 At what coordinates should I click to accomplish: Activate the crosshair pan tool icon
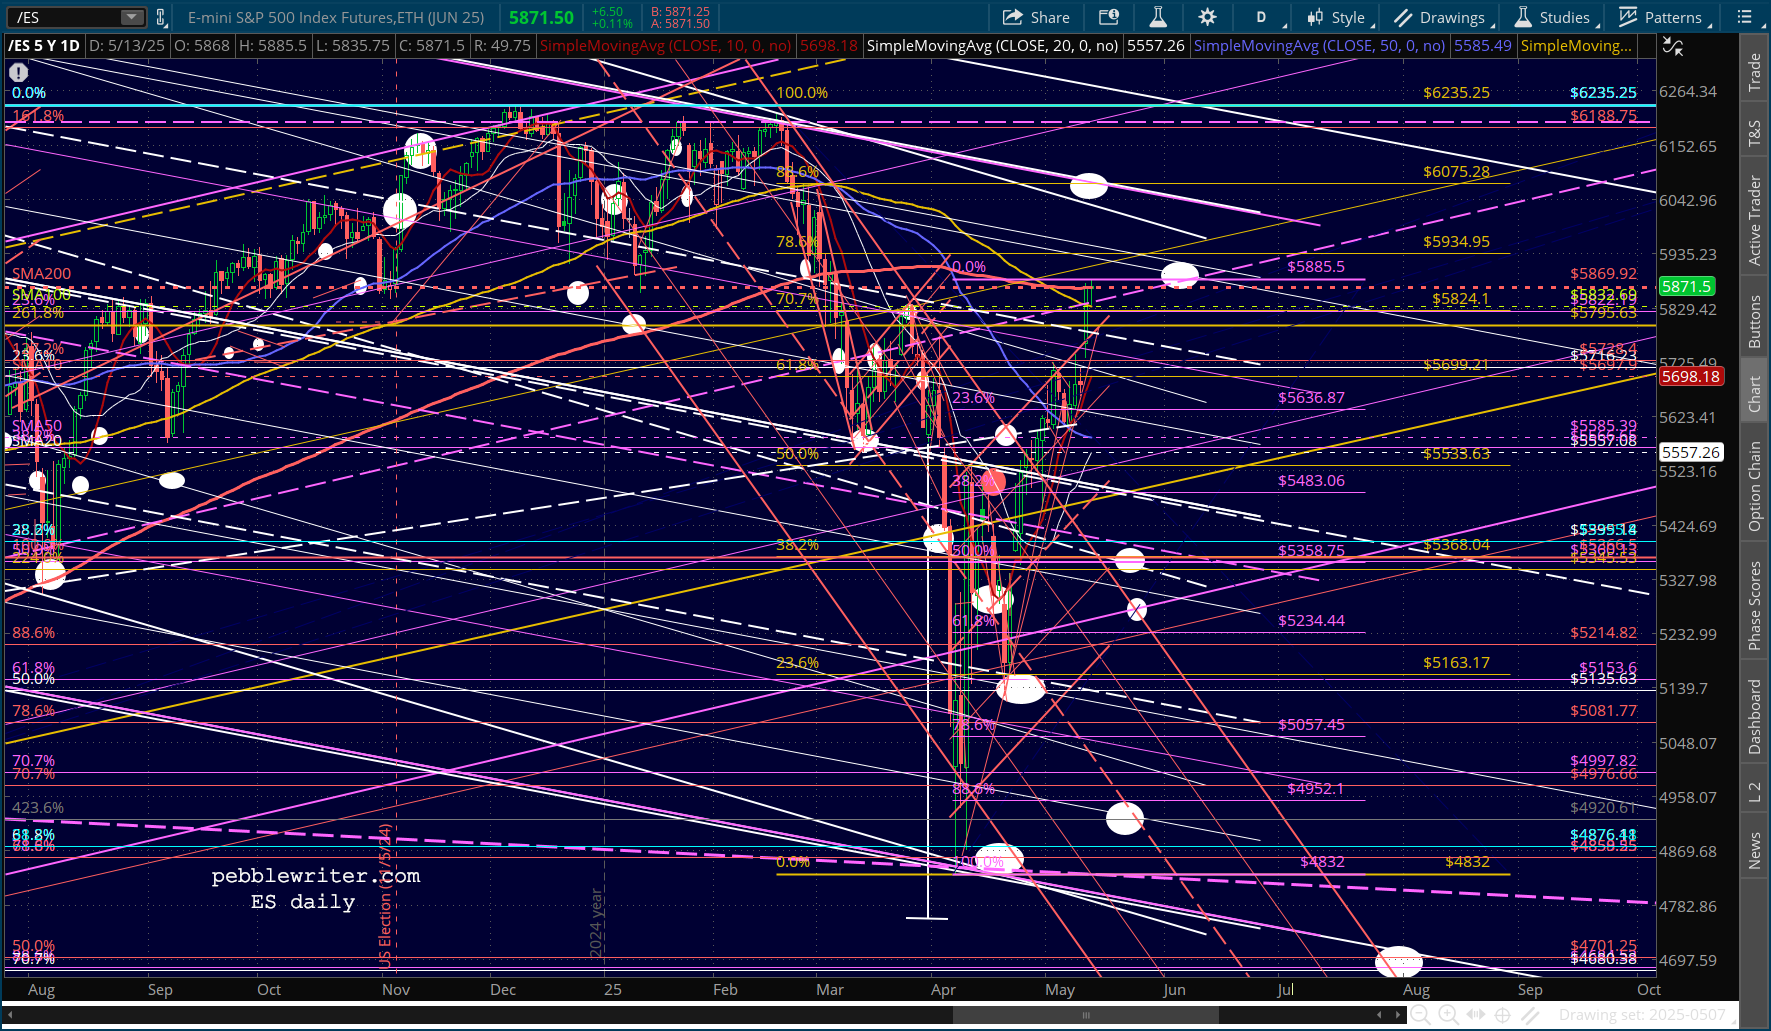1502,1015
